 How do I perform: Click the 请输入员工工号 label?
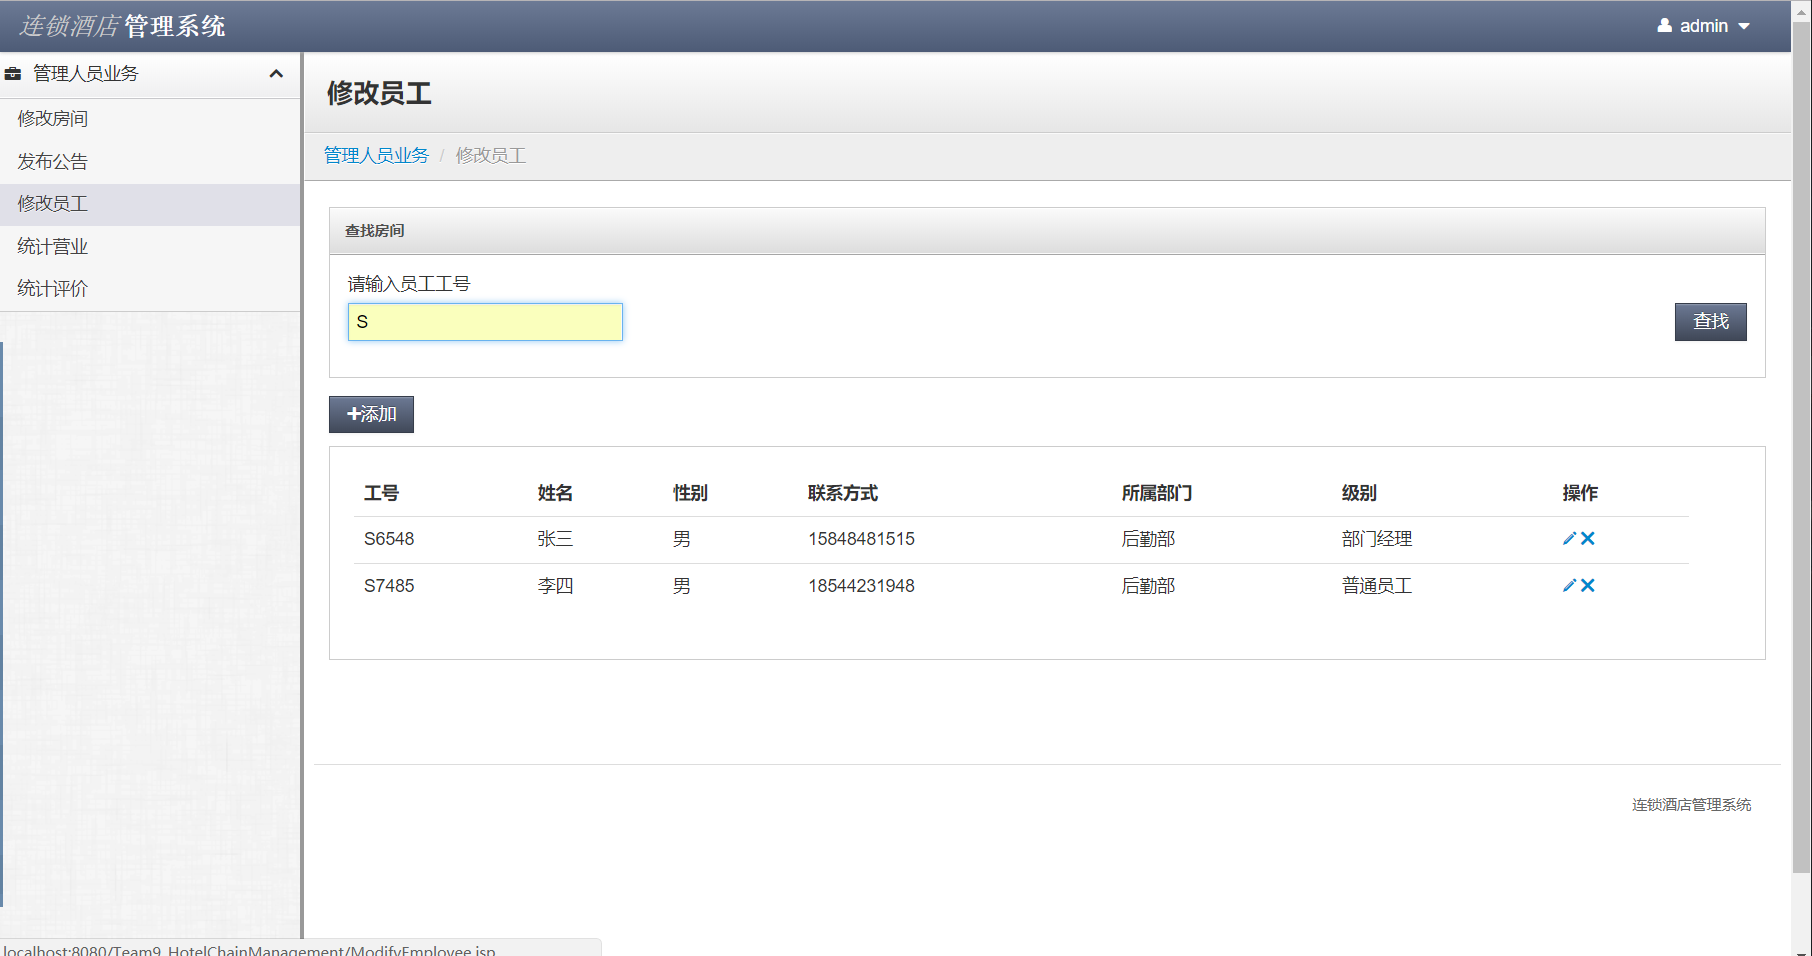coord(409,284)
